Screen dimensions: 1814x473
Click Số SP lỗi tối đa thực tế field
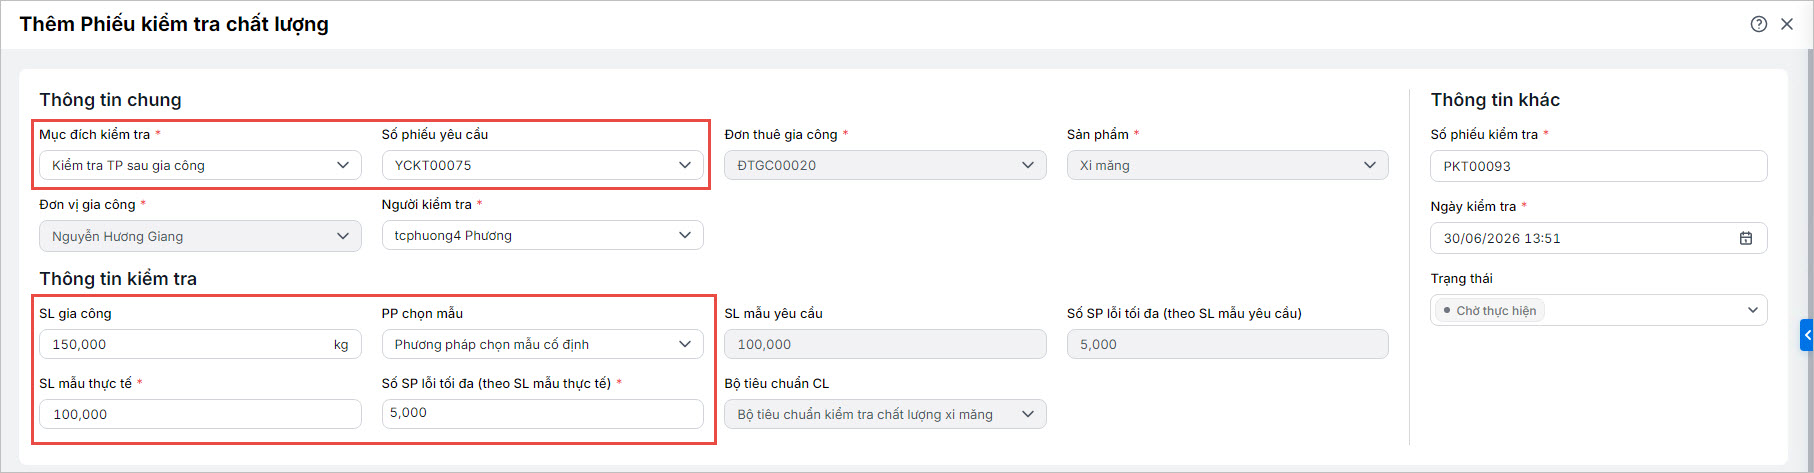542,414
